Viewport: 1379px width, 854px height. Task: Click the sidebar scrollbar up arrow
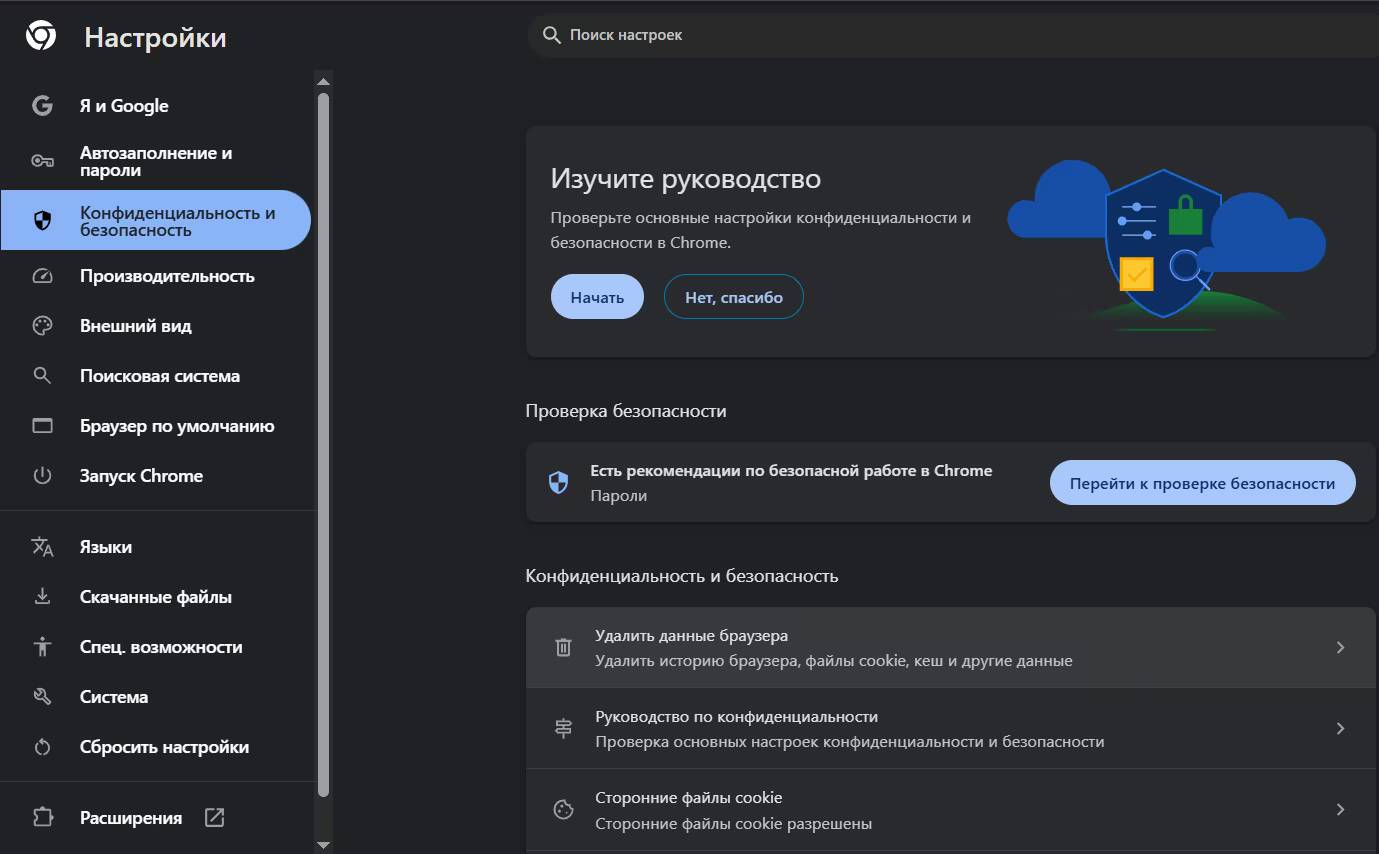[322, 80]
